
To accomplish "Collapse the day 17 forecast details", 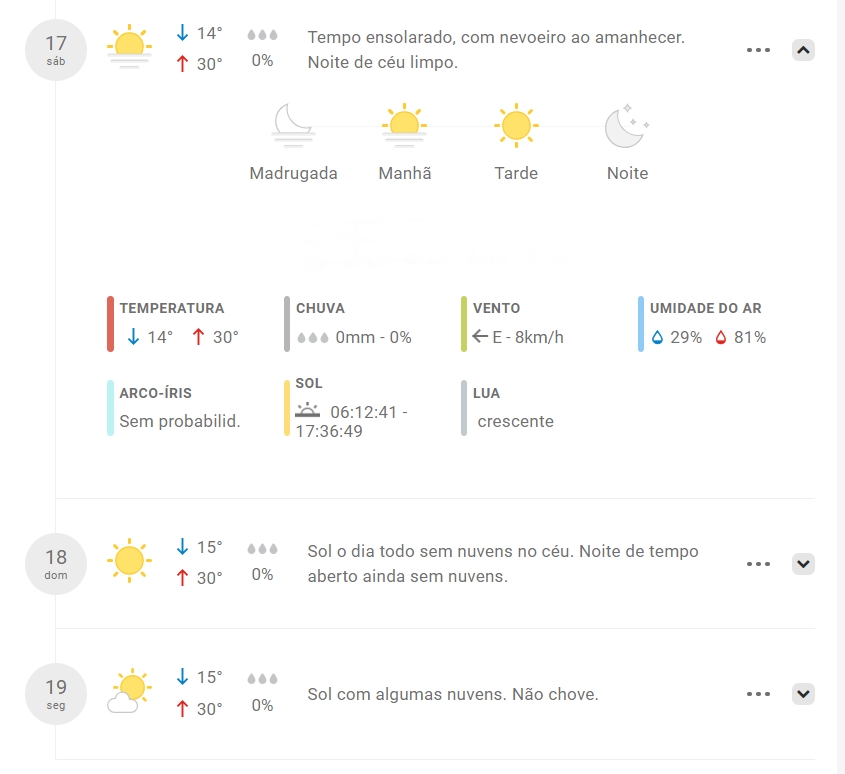I will pyautogui.click(x=804, y=50).
